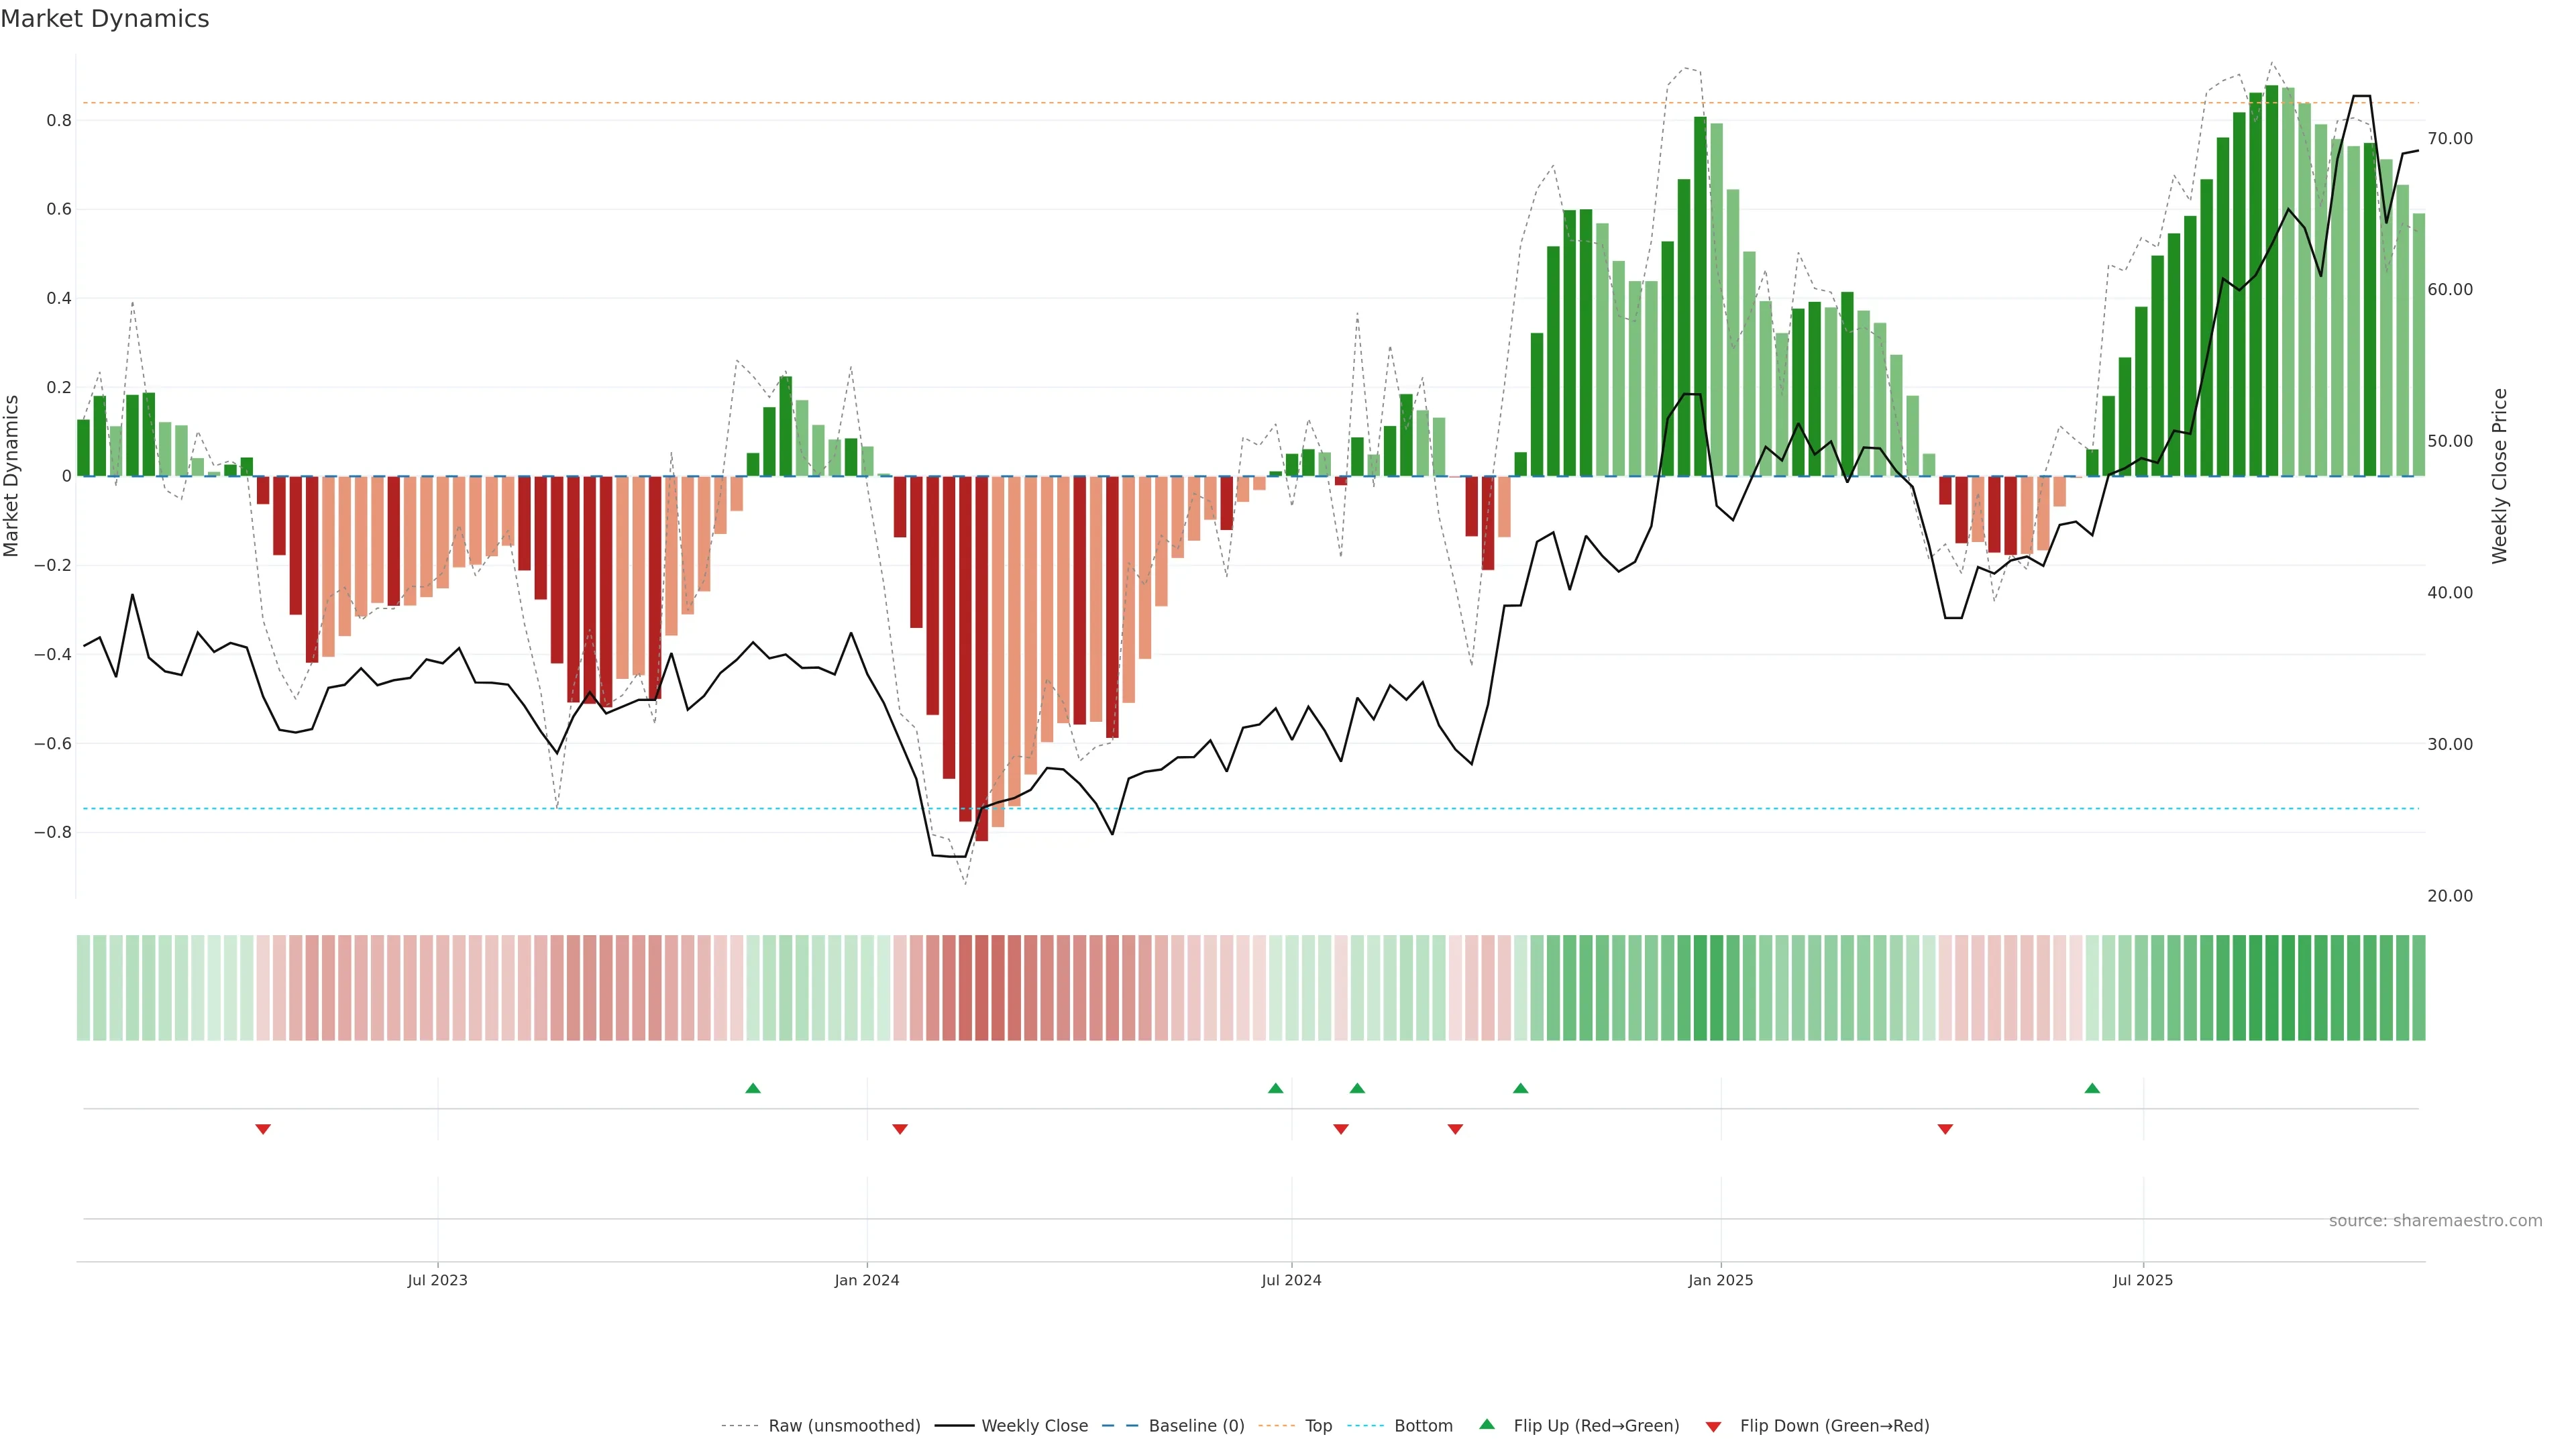Click the Flip Up legend triangle icon
The image size is (2576, 1449).
click(x=1487, y=1424)
